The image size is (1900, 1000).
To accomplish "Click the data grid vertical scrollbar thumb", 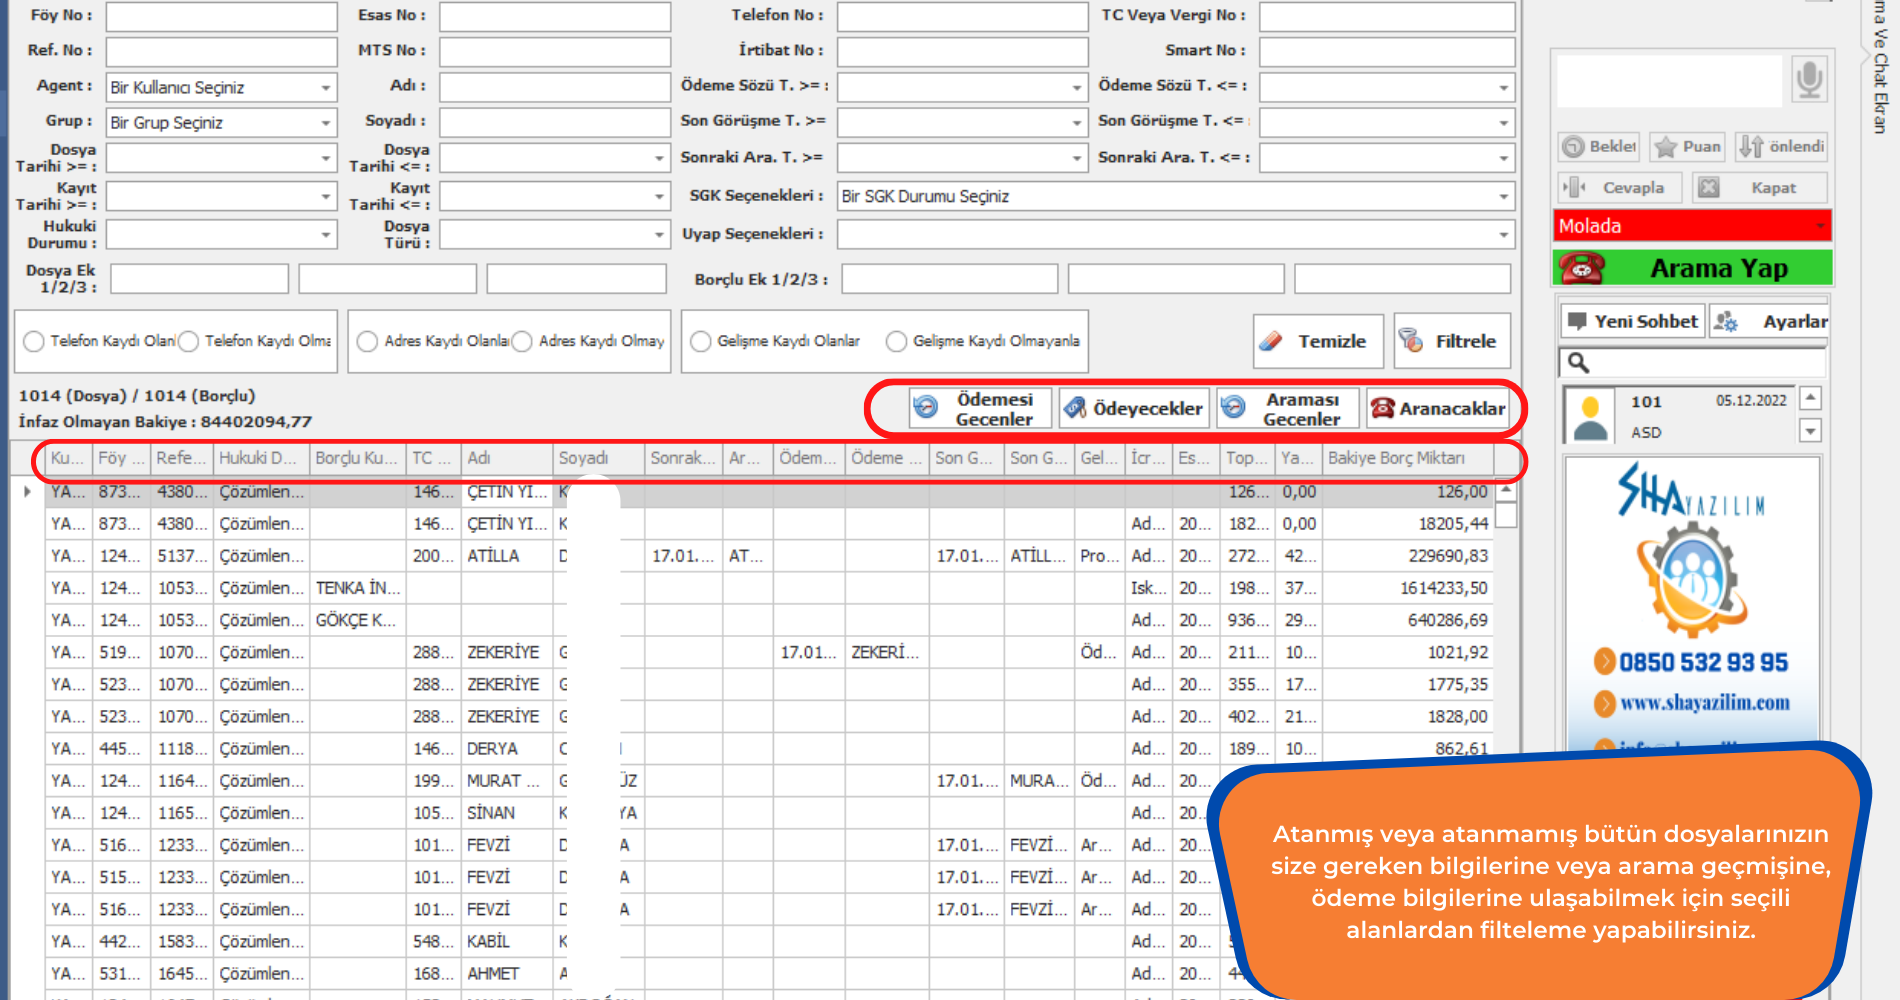I will [x=1506, y=514].
